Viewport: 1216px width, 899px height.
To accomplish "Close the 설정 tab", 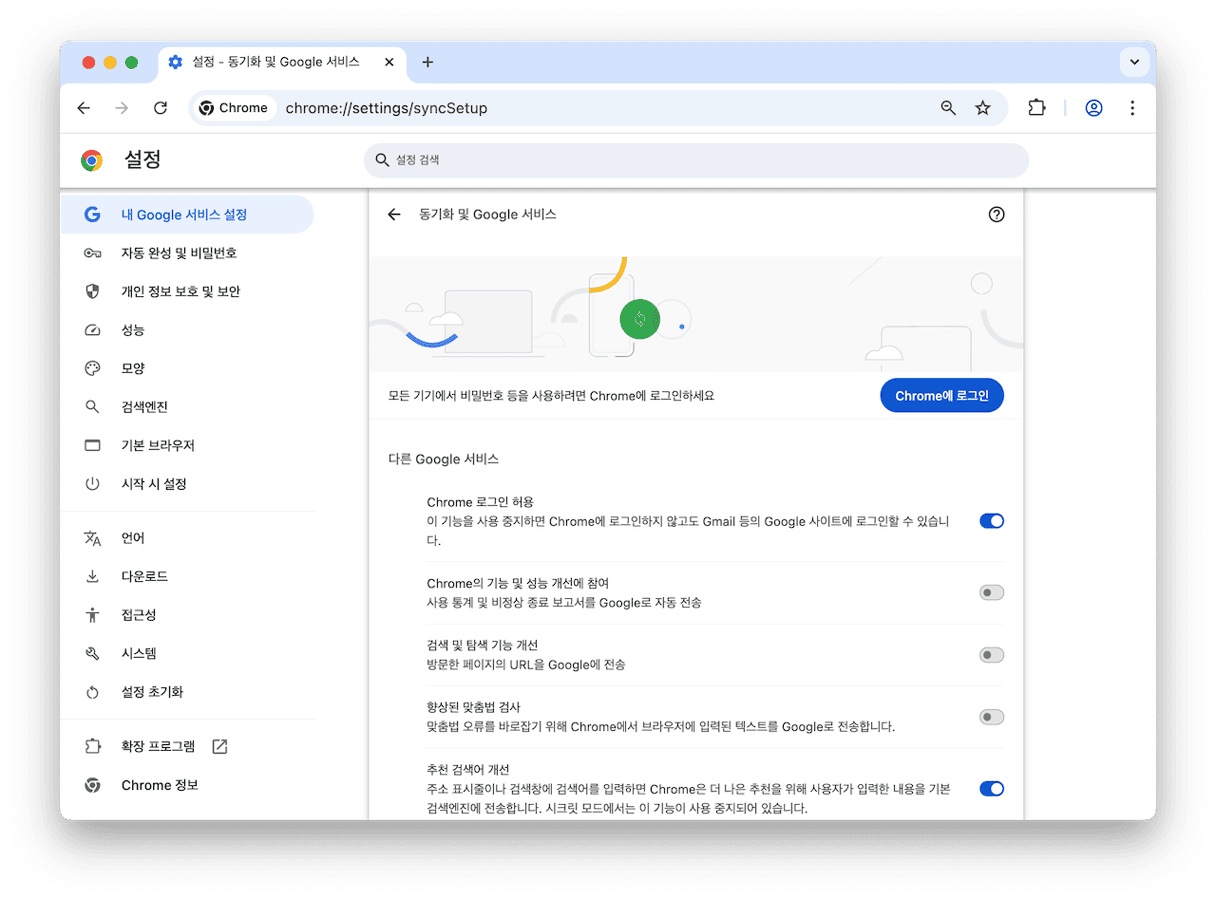I will pos(388,62).
